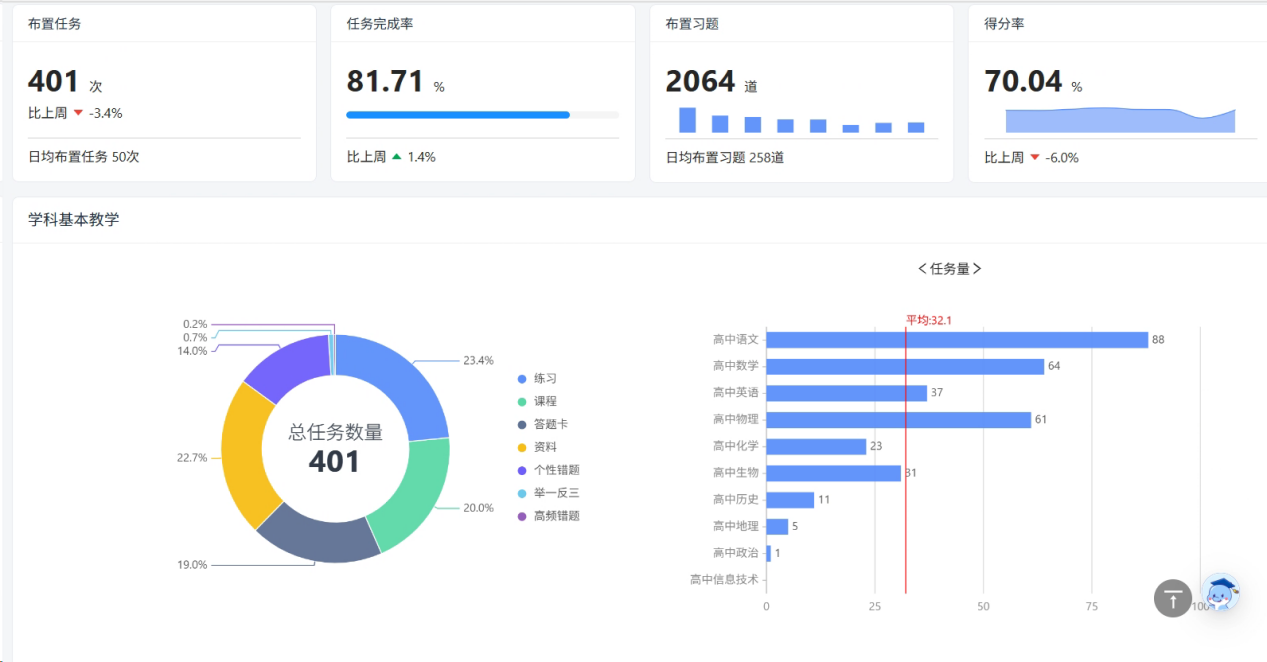Screen dimensions: 1267x662
Task: Click the right arrow beside 任务量
Action: pyautogui.click(x=977, y=269)
